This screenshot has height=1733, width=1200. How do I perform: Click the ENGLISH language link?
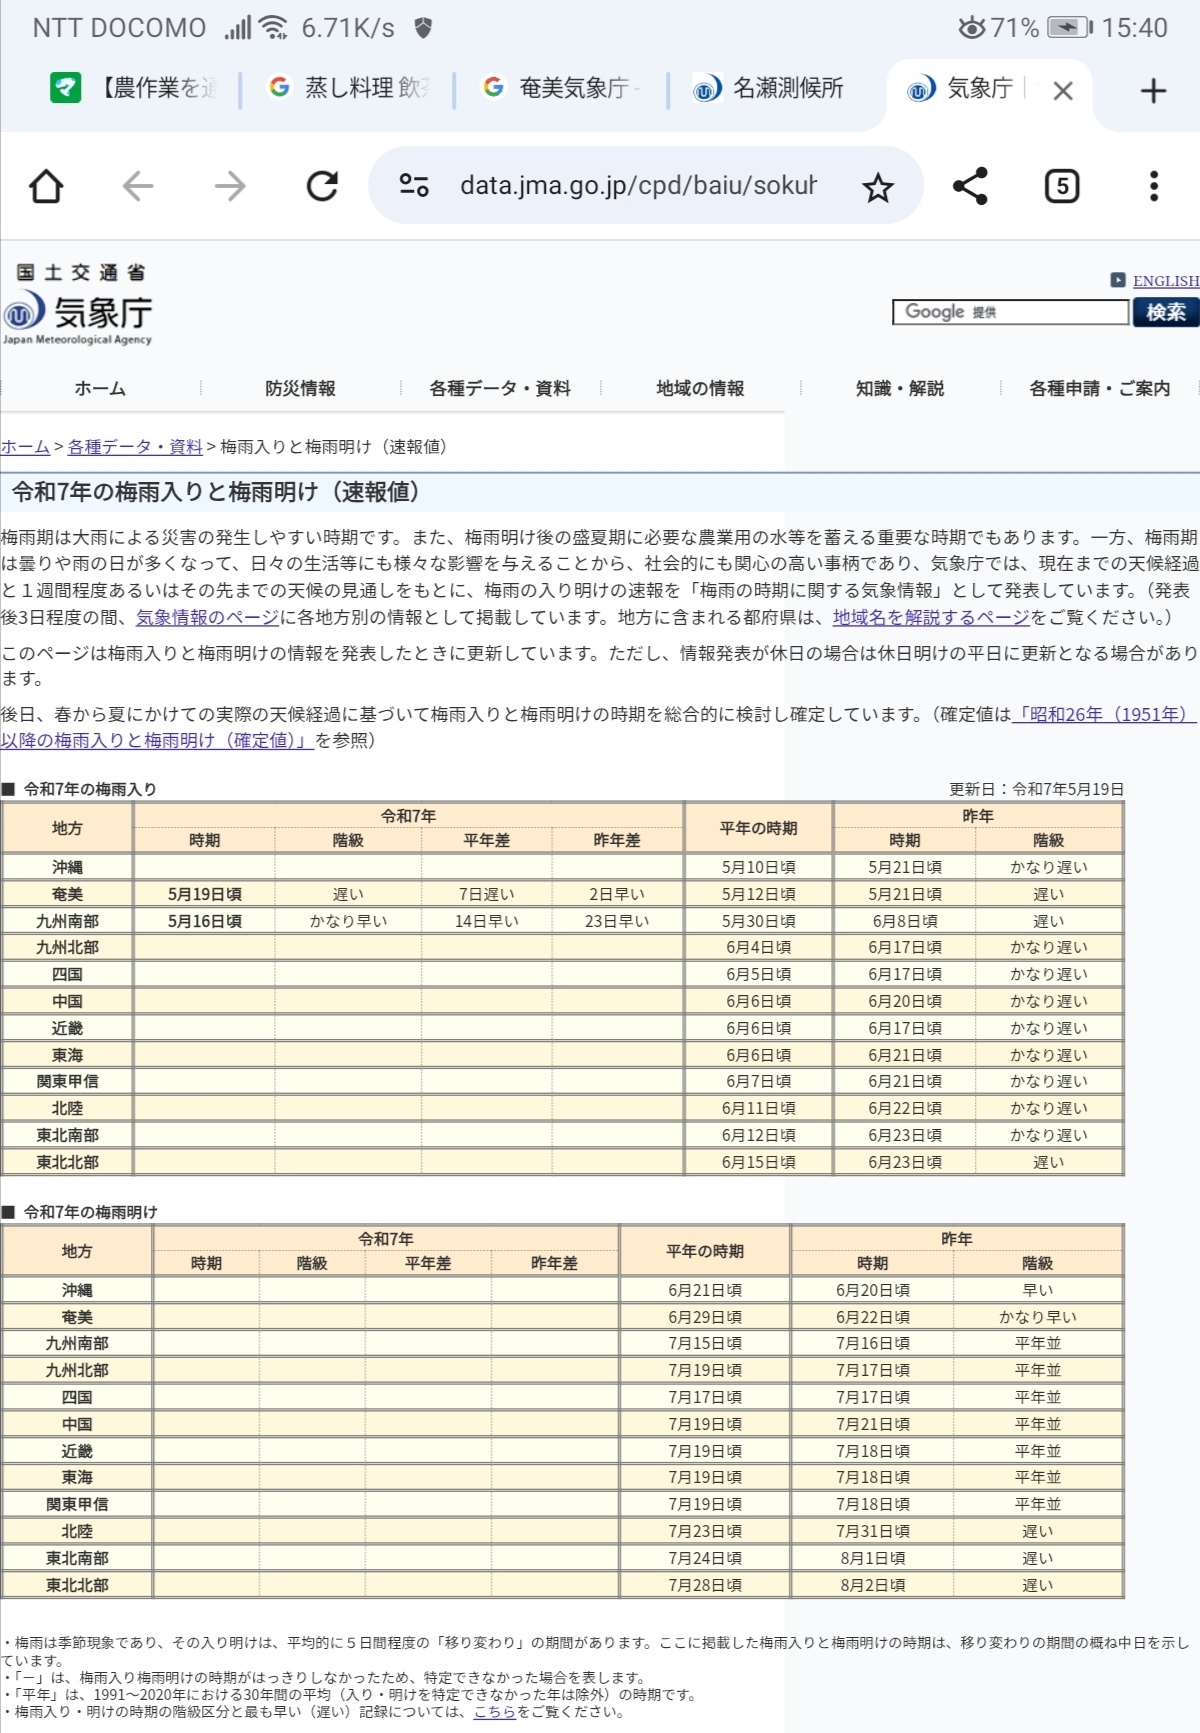pos(1165,281)
